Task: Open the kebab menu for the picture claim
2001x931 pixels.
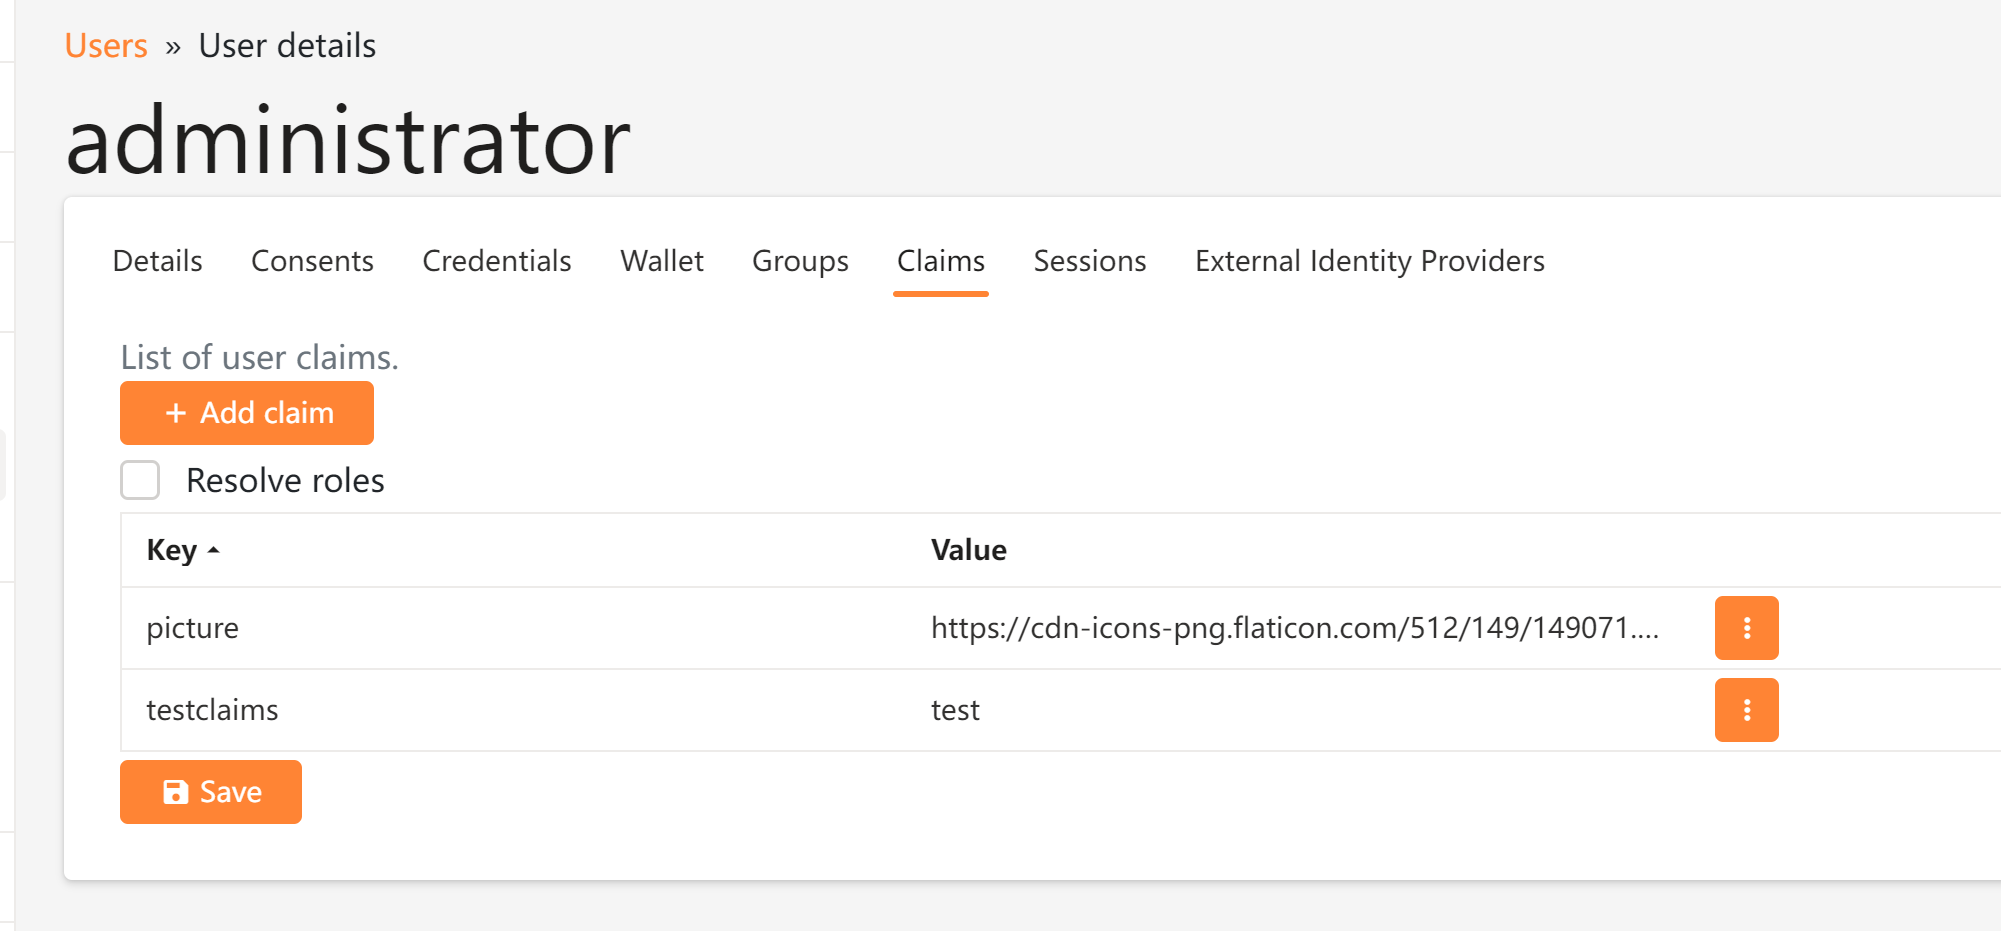Action: pyautogui.click(x=1746, y=628)
